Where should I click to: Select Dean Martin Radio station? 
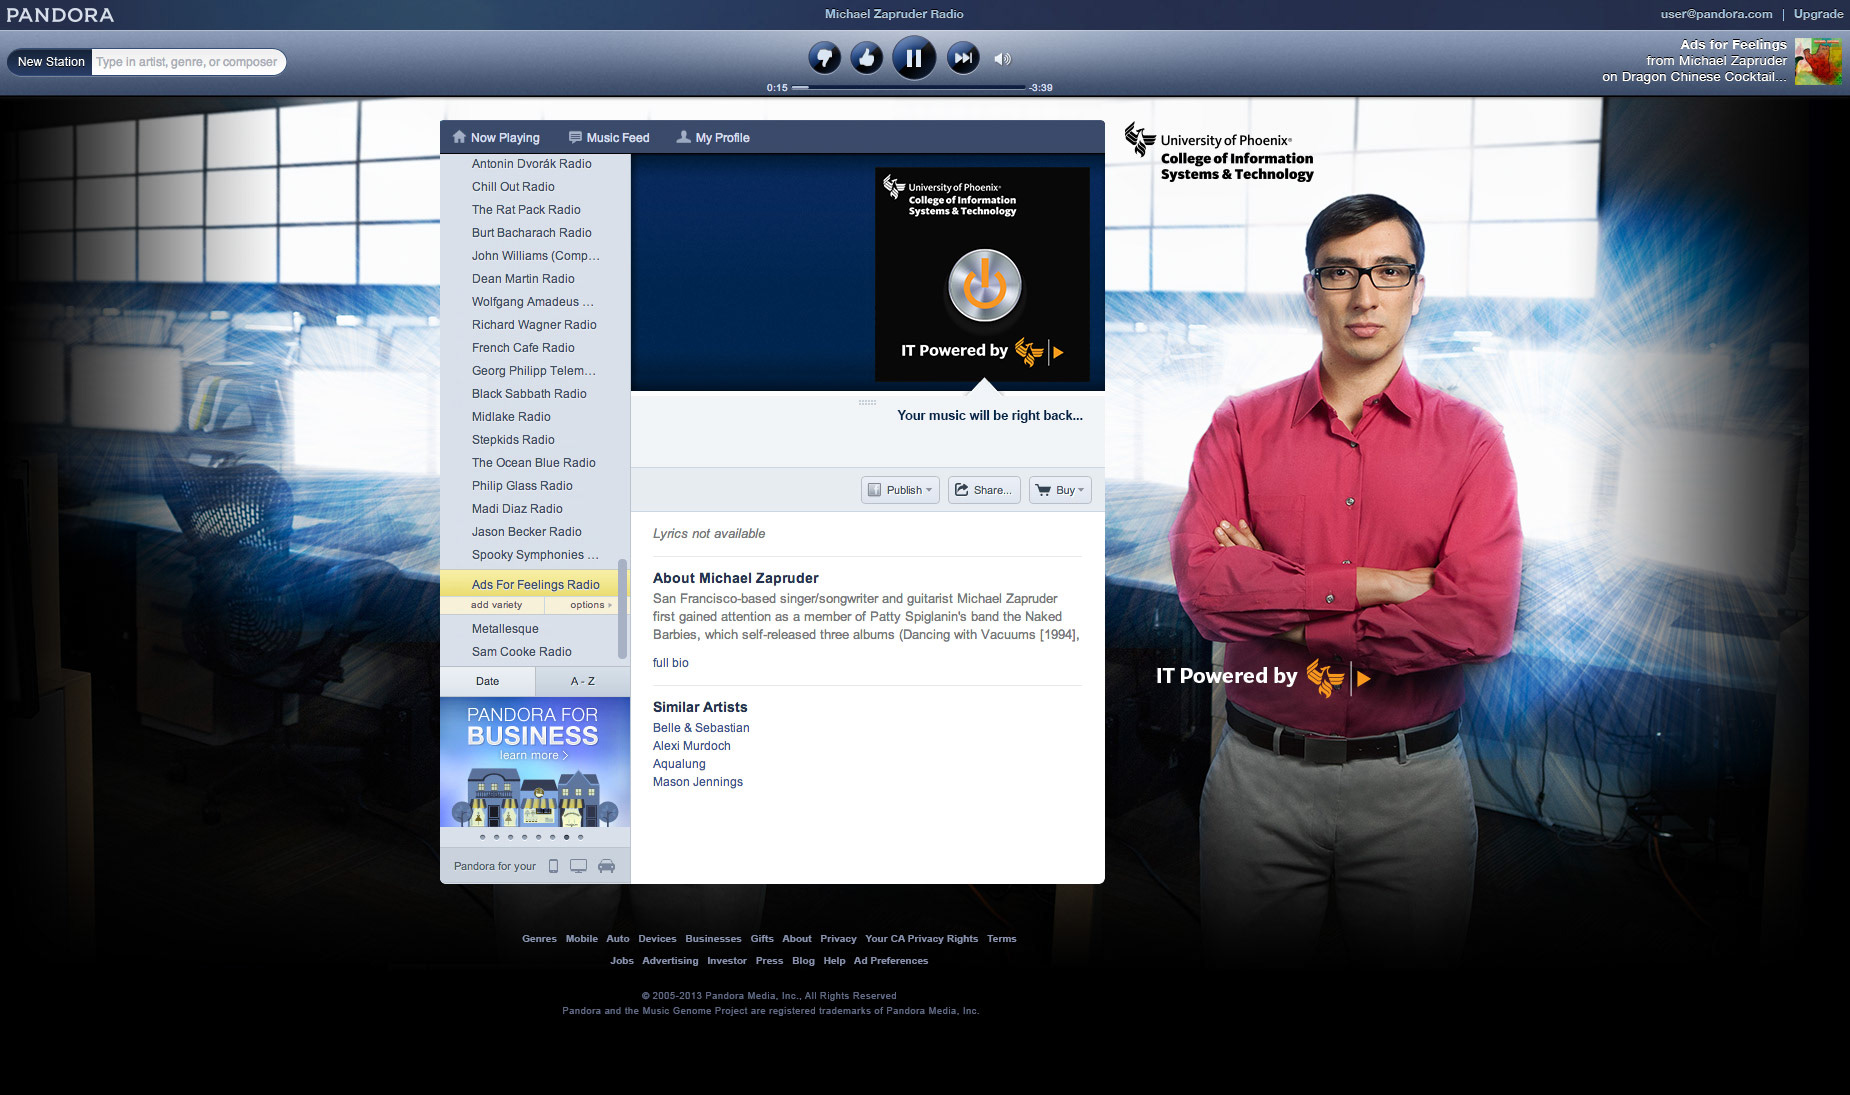(x=523, y=279)
